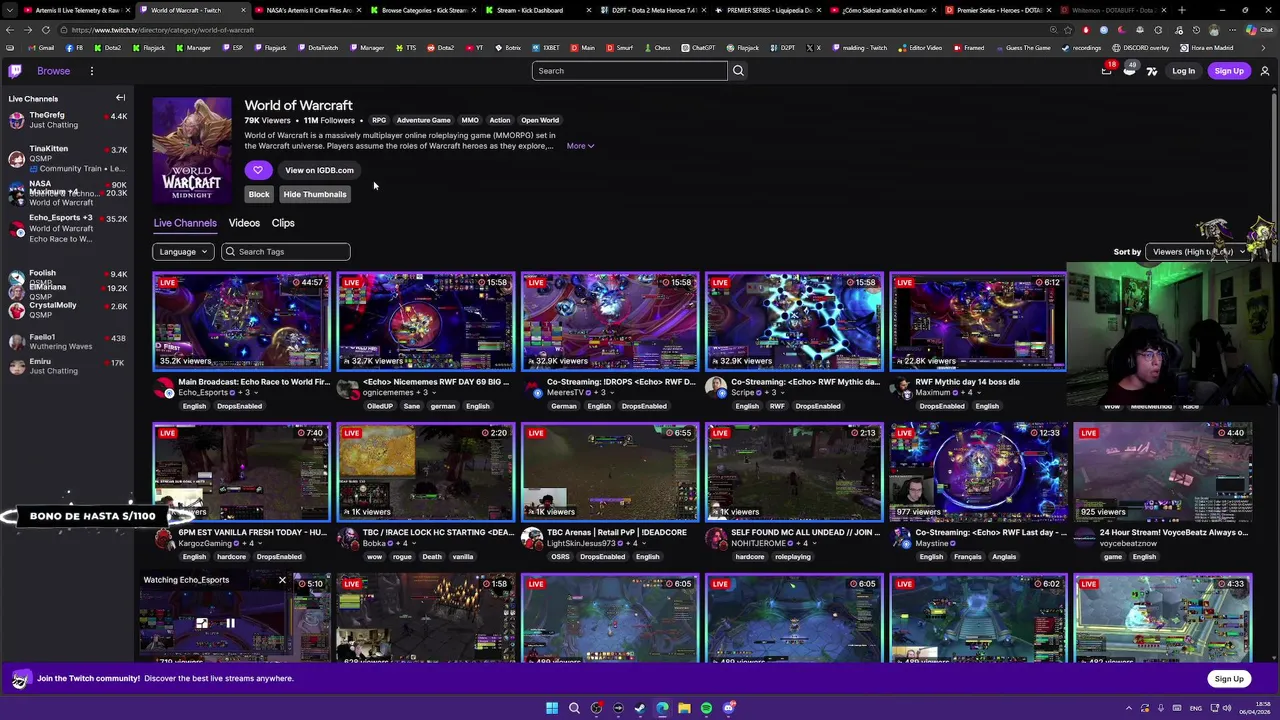Screen dimensions: 1280x720
Task: Open File Explorer from the taskbar
Action: [x=684, y=708]
